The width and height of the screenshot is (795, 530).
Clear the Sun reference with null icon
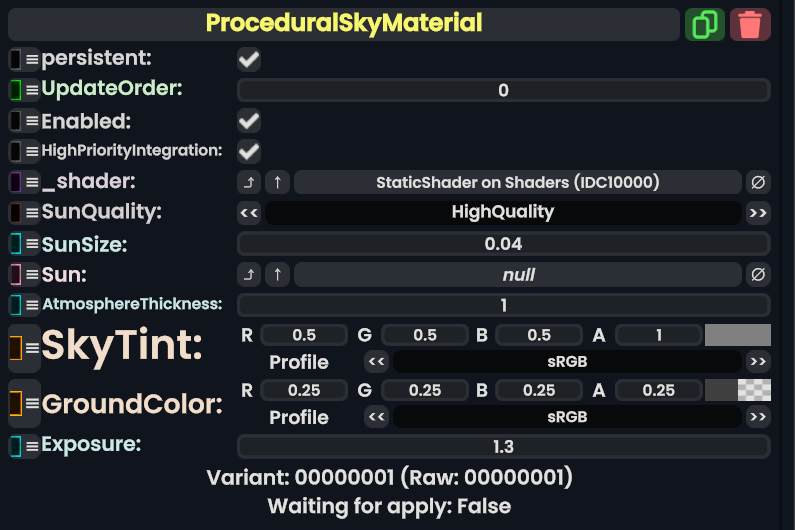coord(759,274)
